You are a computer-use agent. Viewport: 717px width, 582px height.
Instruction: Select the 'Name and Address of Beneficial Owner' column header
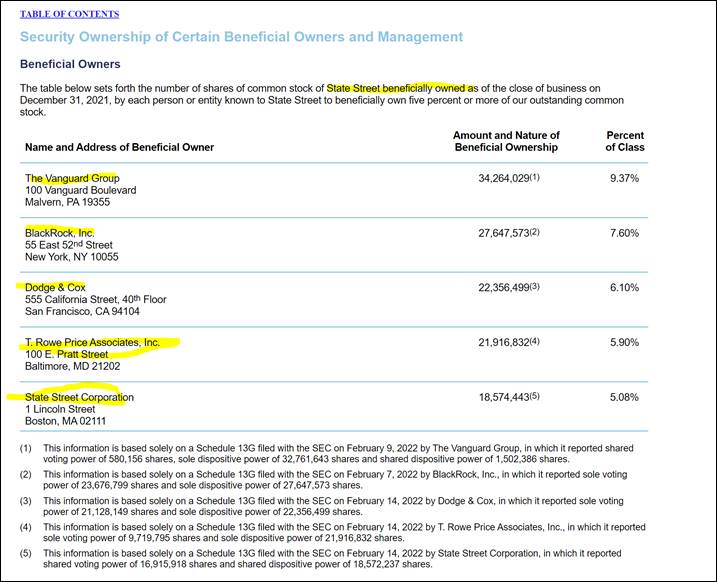(x=119, y=147)
